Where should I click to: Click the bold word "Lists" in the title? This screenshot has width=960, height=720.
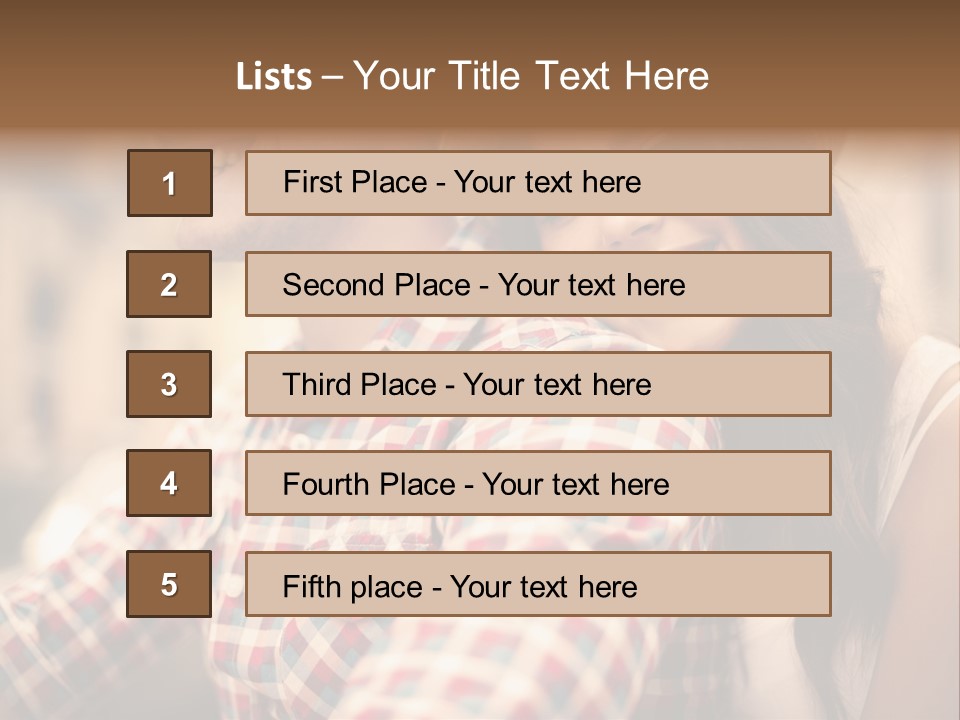(274, 77)
